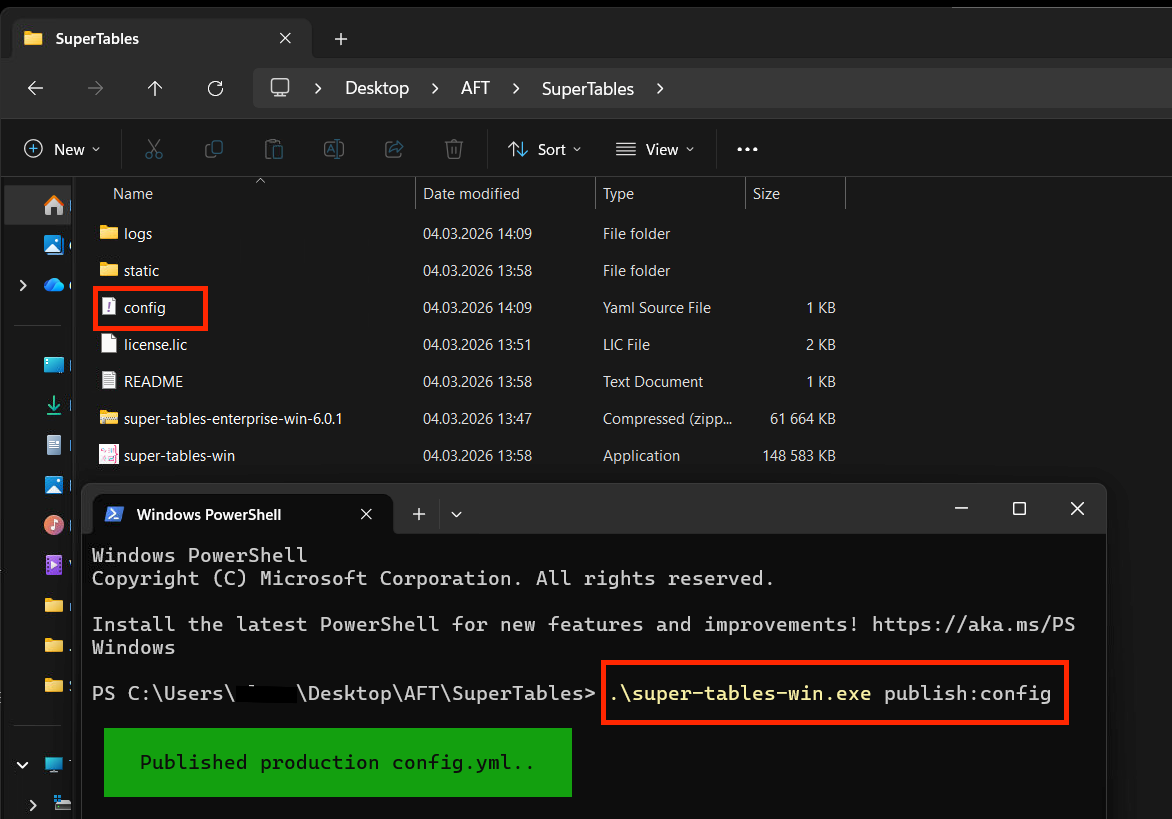Click AFT in the breadcrumb path
This screenshot has height=819, width=1172.
pos(475,88)
